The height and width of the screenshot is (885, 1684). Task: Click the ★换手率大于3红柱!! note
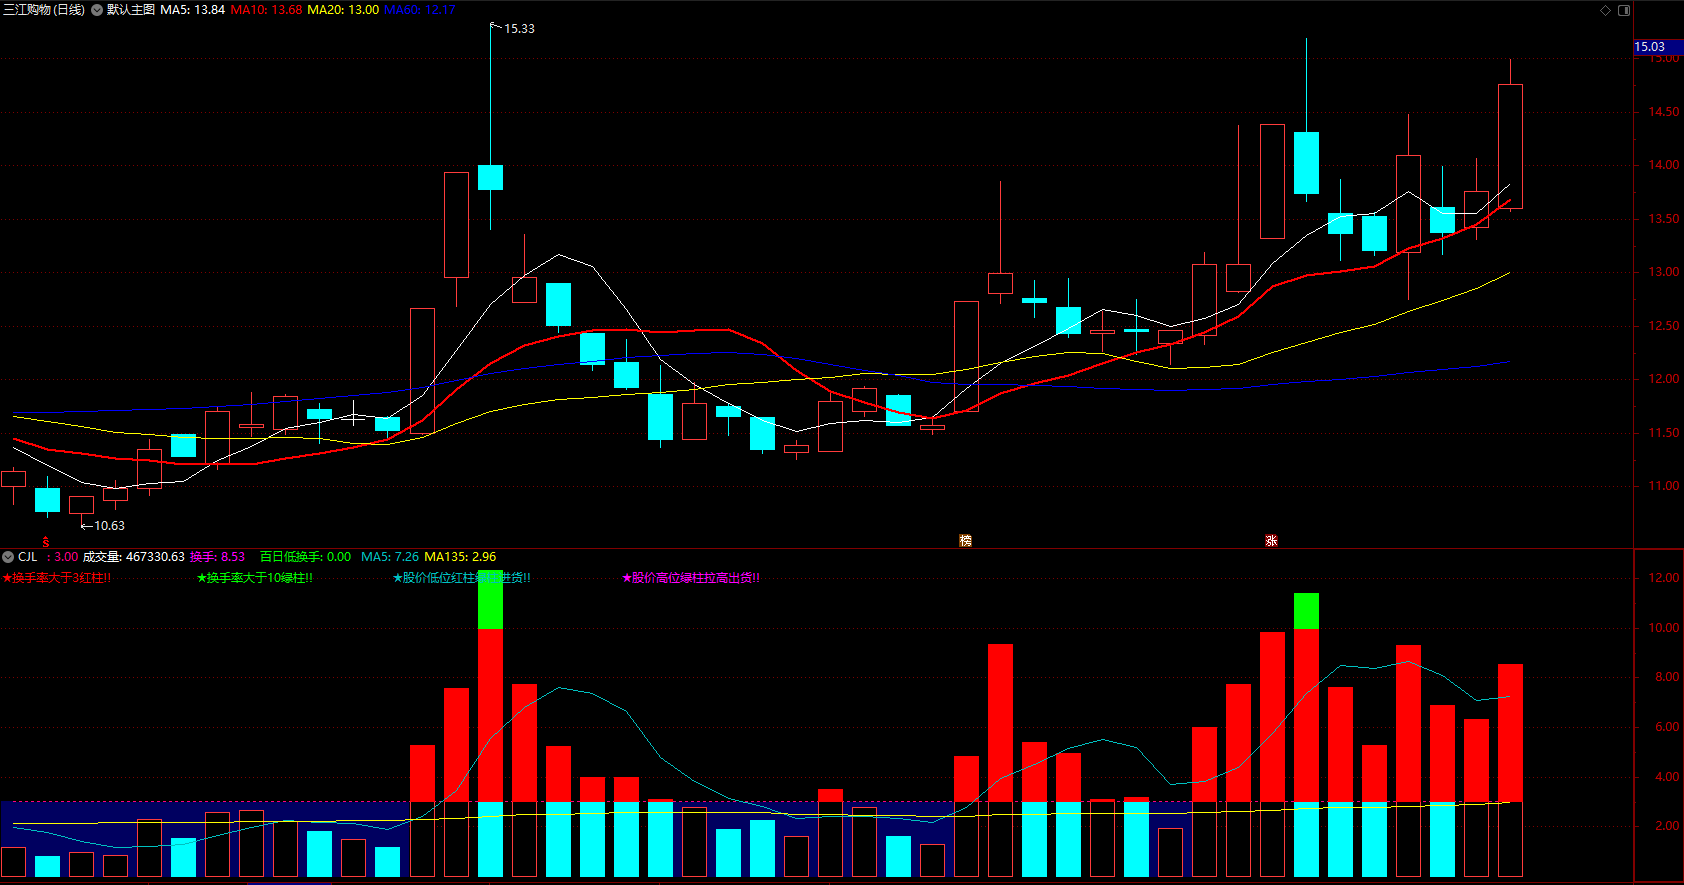coord(57,578)
